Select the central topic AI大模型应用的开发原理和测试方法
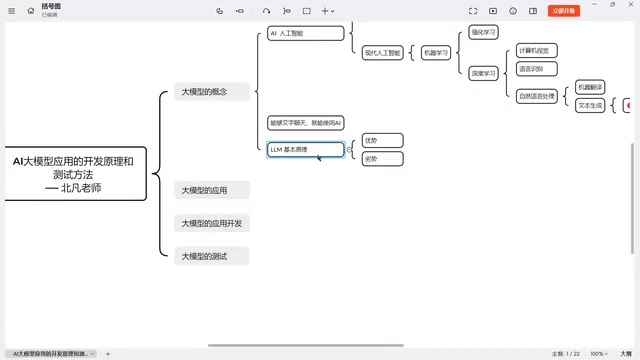Screen dimensions: 640x360 76,173
